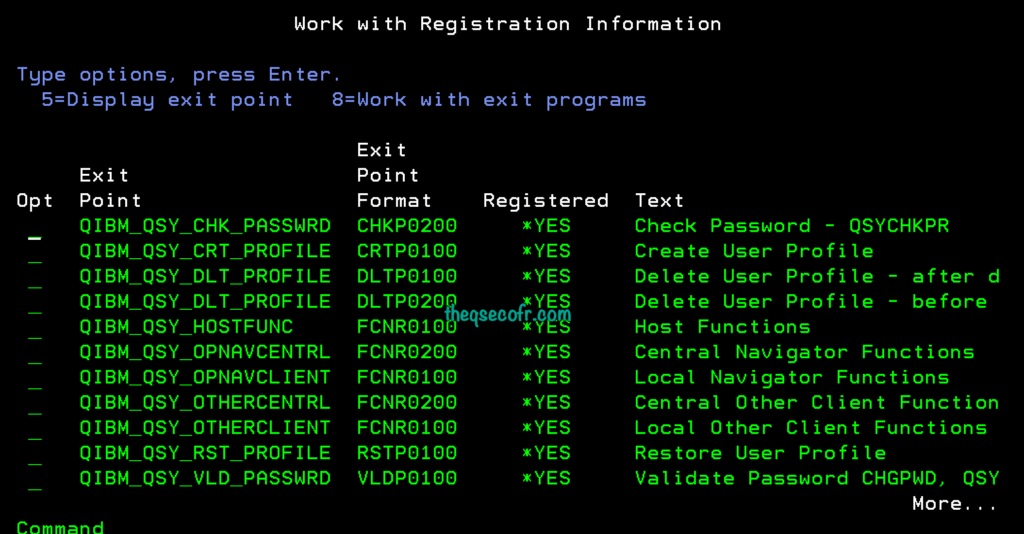The image size is (1024, 534).
Task: Click the CHKP0200 format value
Action: point(407,226)
